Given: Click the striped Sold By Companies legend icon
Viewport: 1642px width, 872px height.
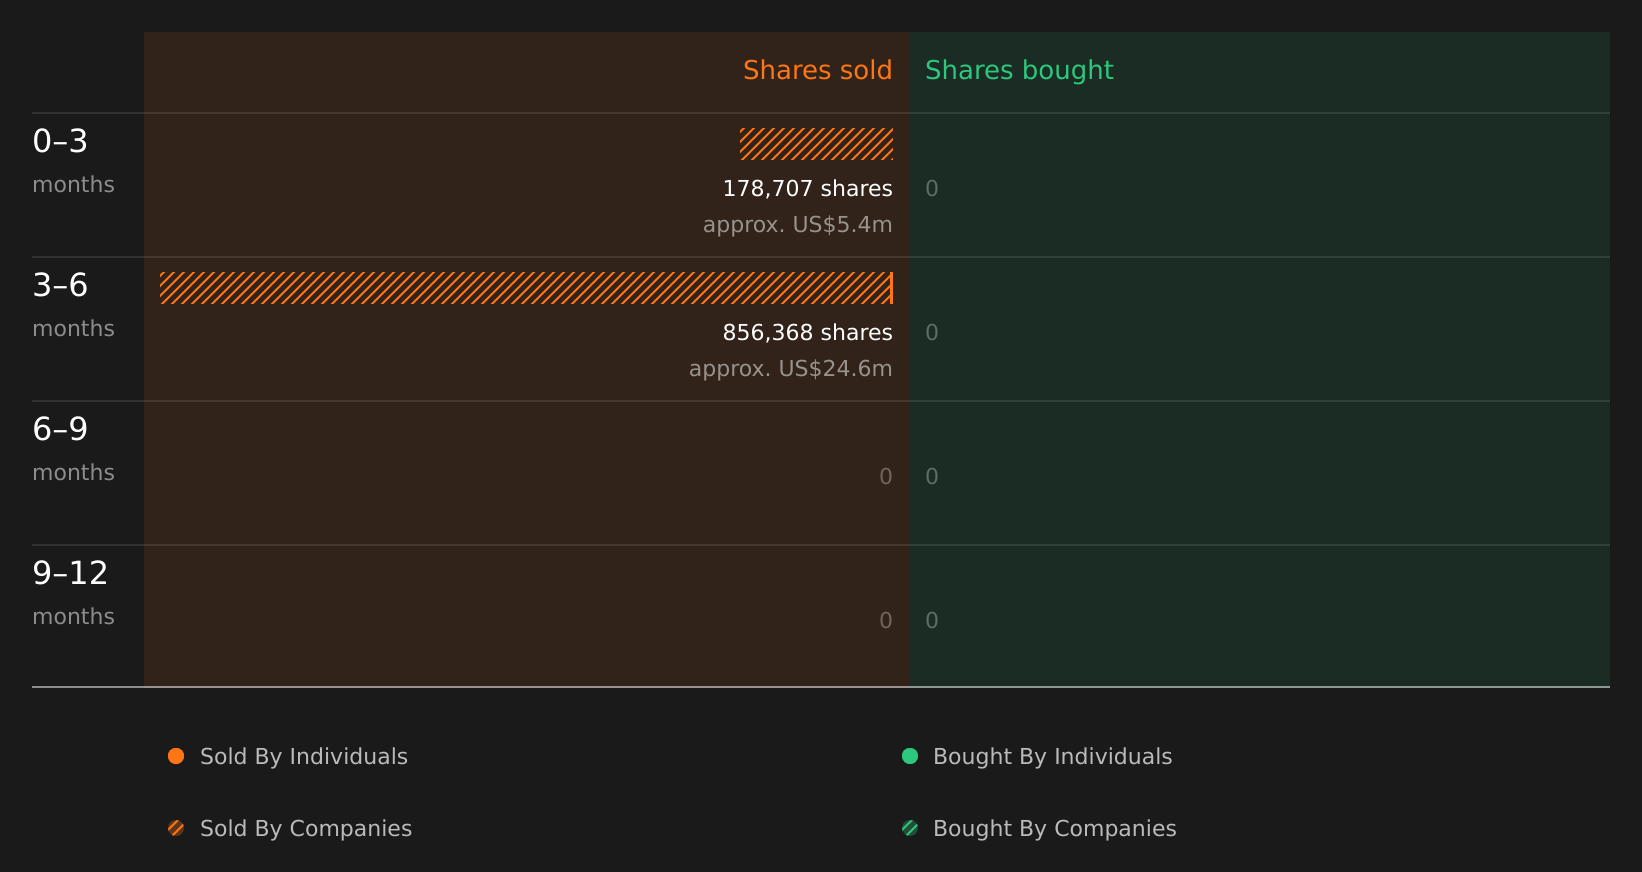Looking at the screenshot, I should [176, 828].
